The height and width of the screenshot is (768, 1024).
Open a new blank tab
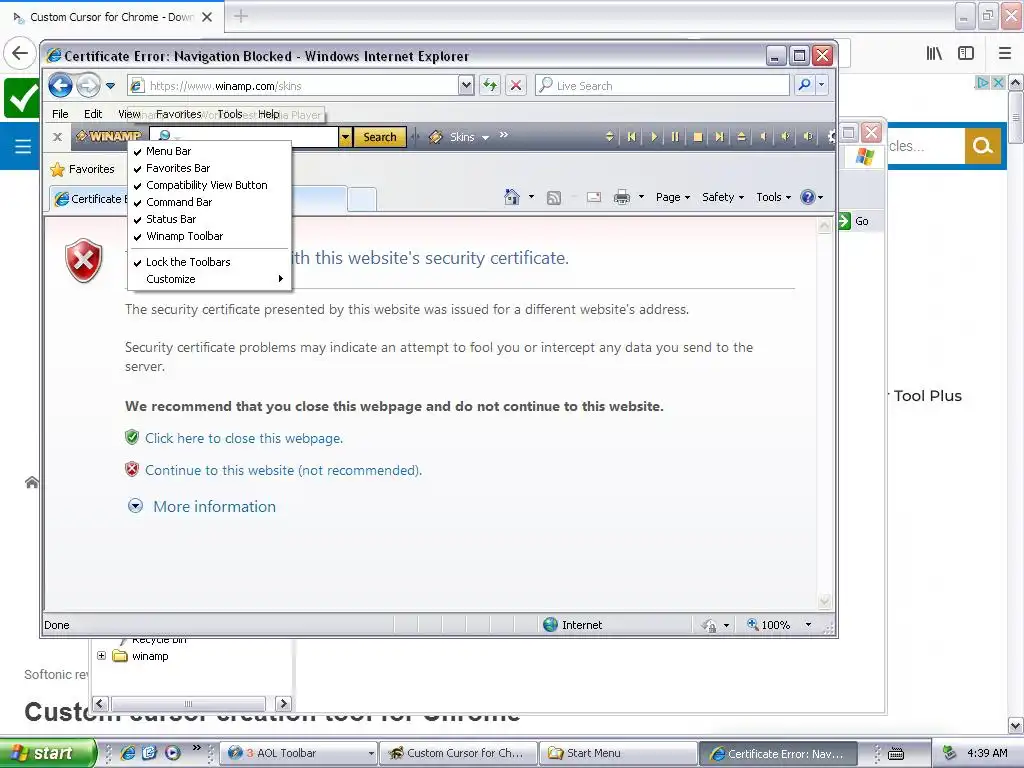pyautogui.click(x=362, y=199)
